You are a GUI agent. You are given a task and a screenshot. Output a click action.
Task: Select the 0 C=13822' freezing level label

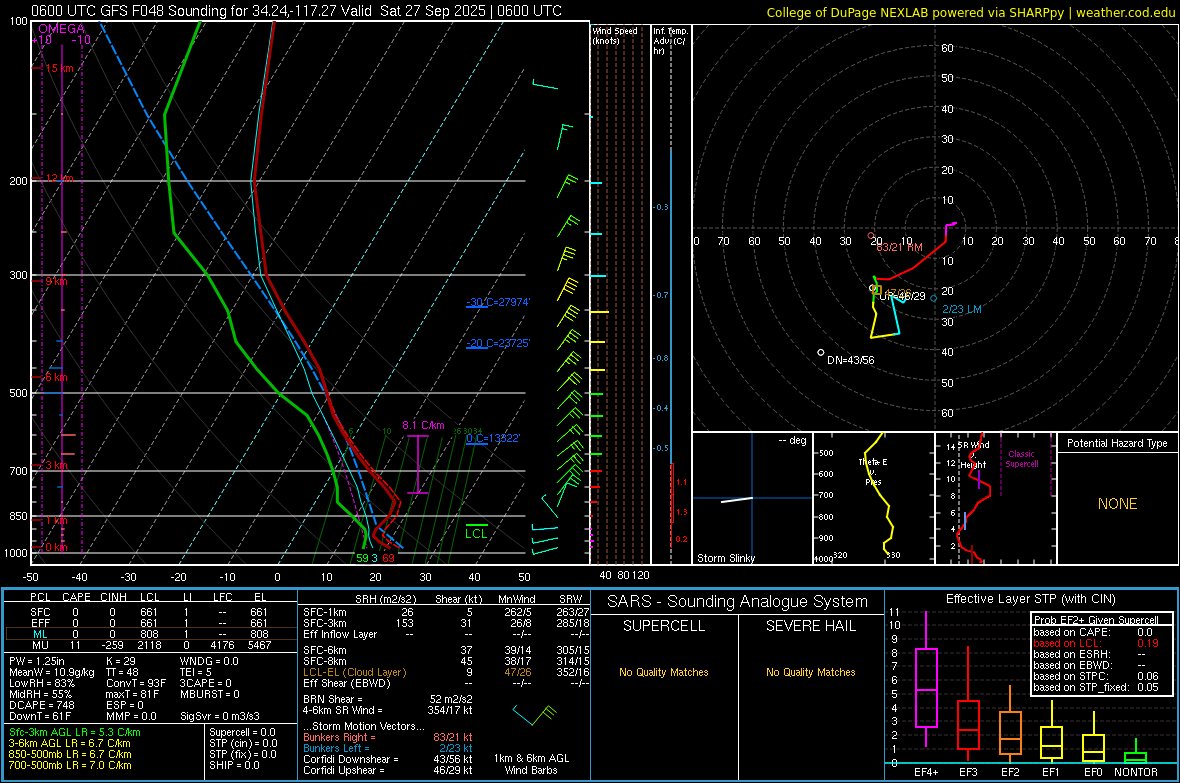493,438
